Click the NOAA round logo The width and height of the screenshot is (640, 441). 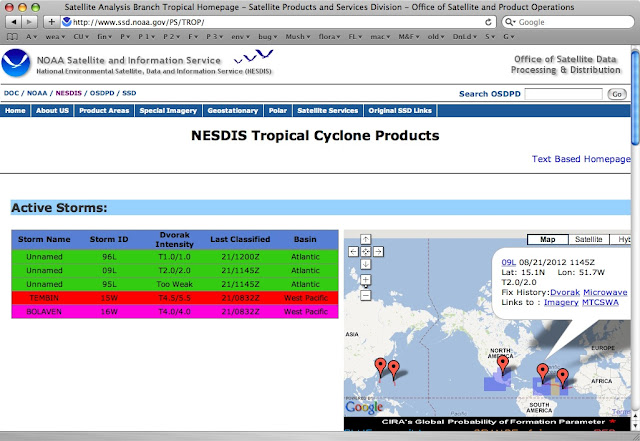click(16, 63)
